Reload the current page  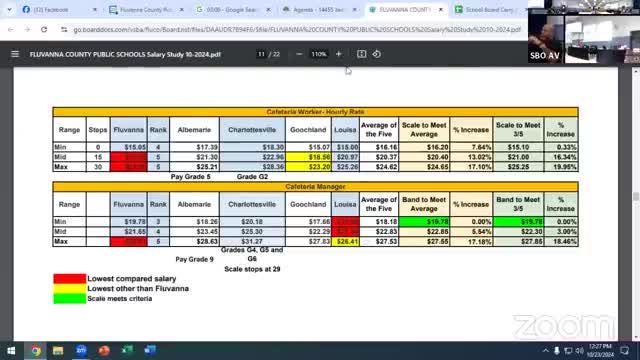point(44,29)
